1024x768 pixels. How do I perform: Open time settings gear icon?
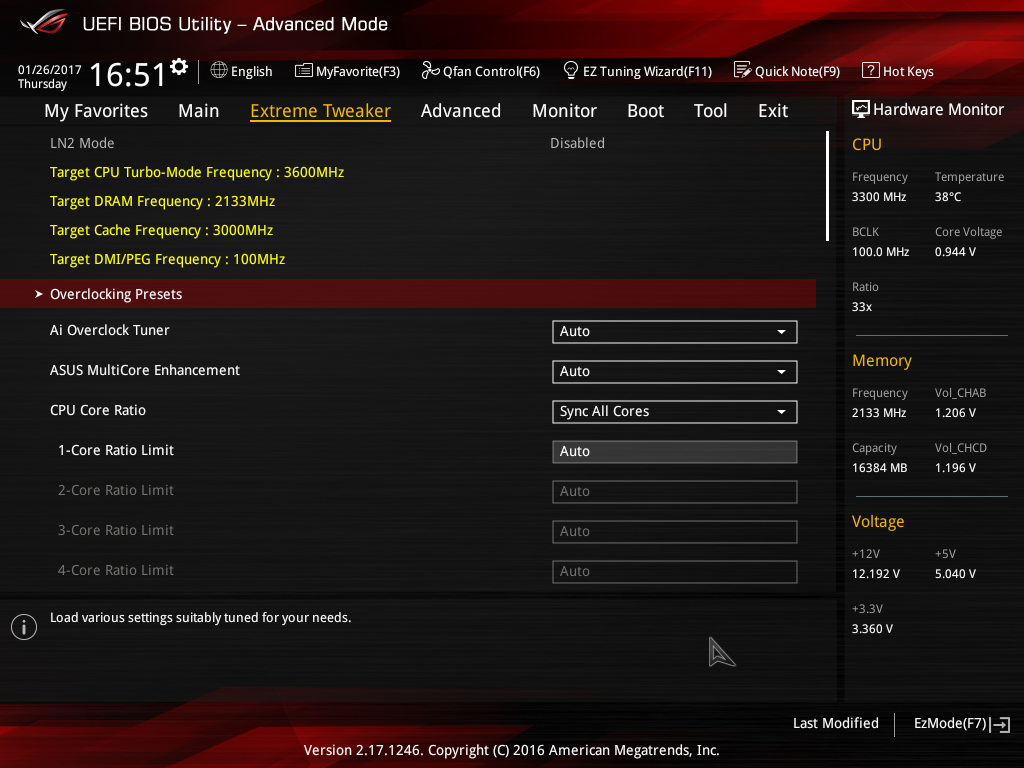[x=179, y=67]
